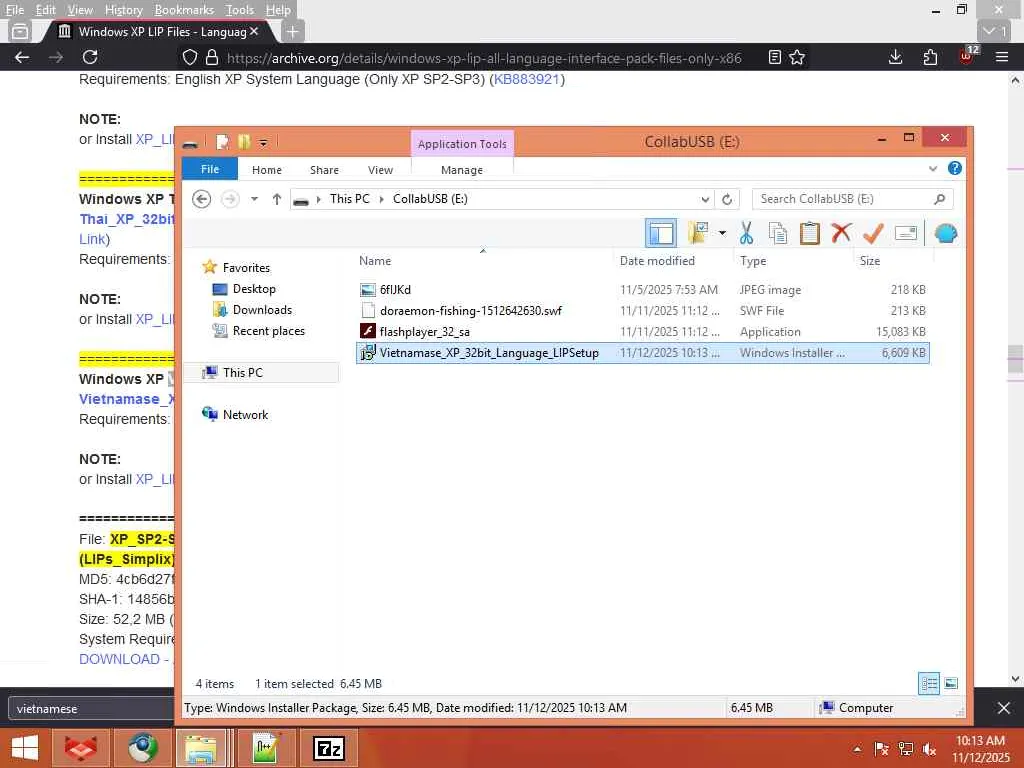Switch to Details view icon in status bar
The width and height of the screenshot is (1024, 768).
(929, 684)
